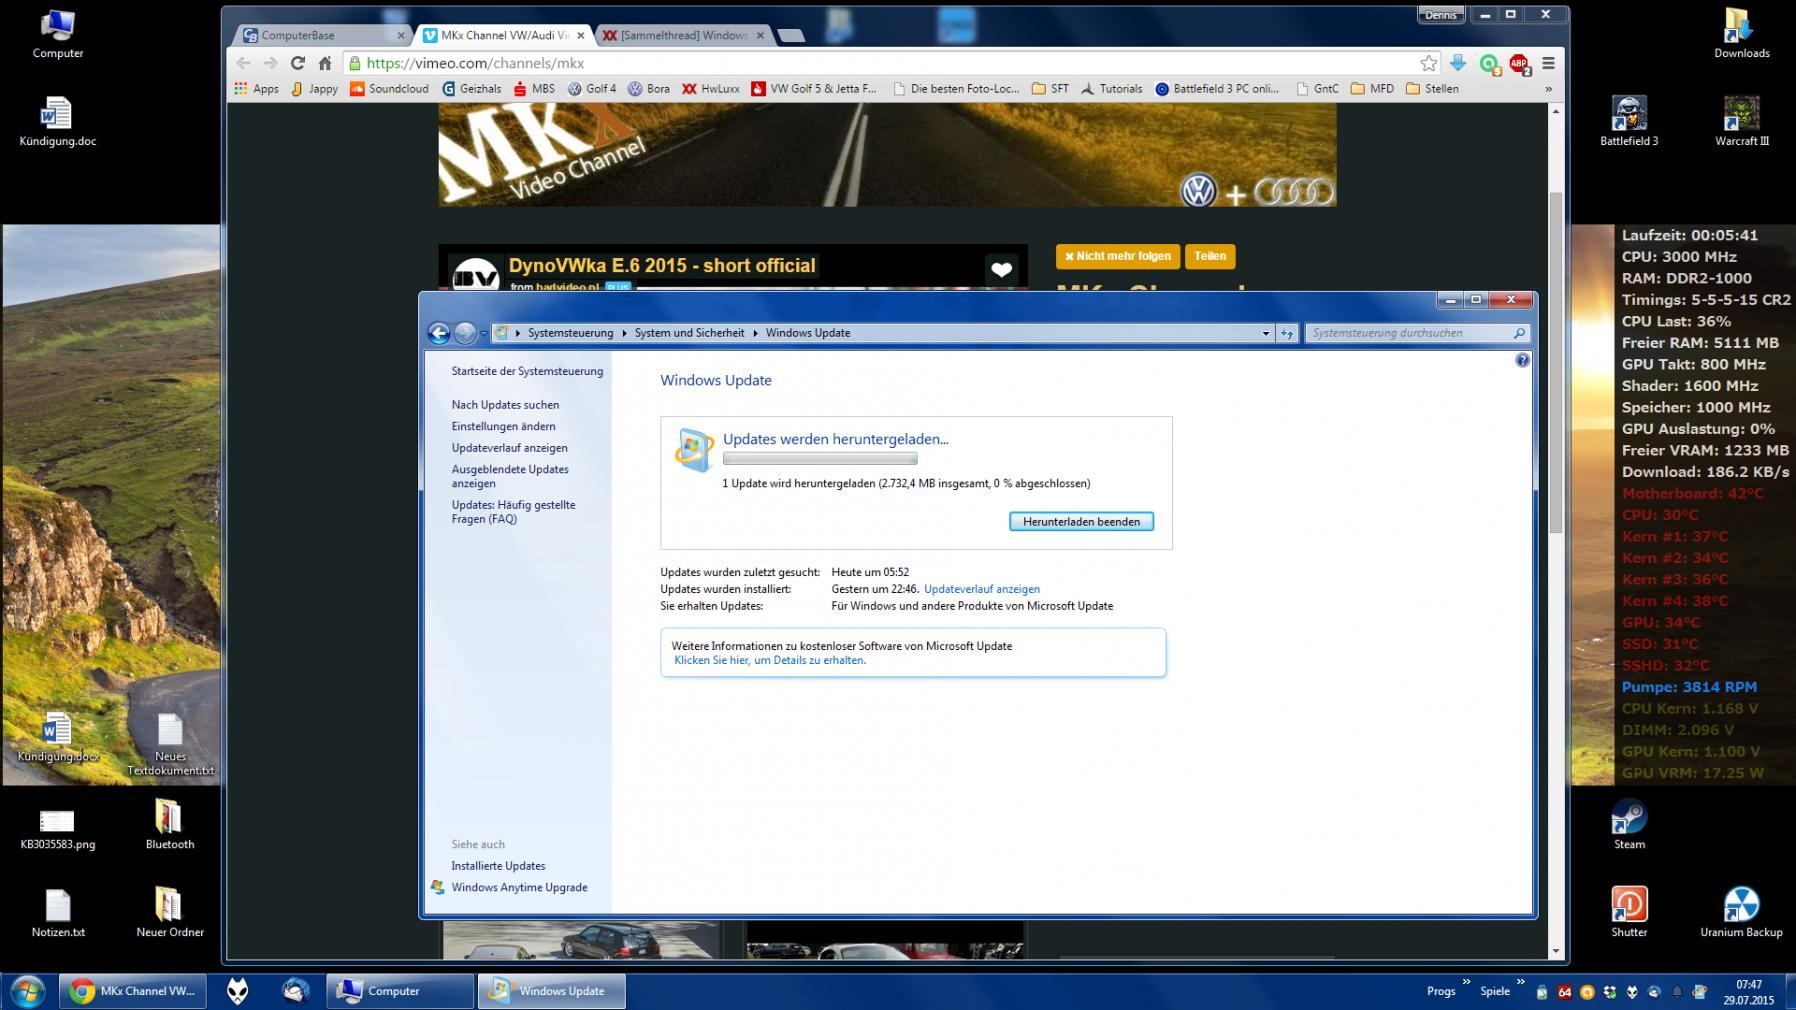
Task: Select the Warcraft III desktop icon
Action: 1742,122
